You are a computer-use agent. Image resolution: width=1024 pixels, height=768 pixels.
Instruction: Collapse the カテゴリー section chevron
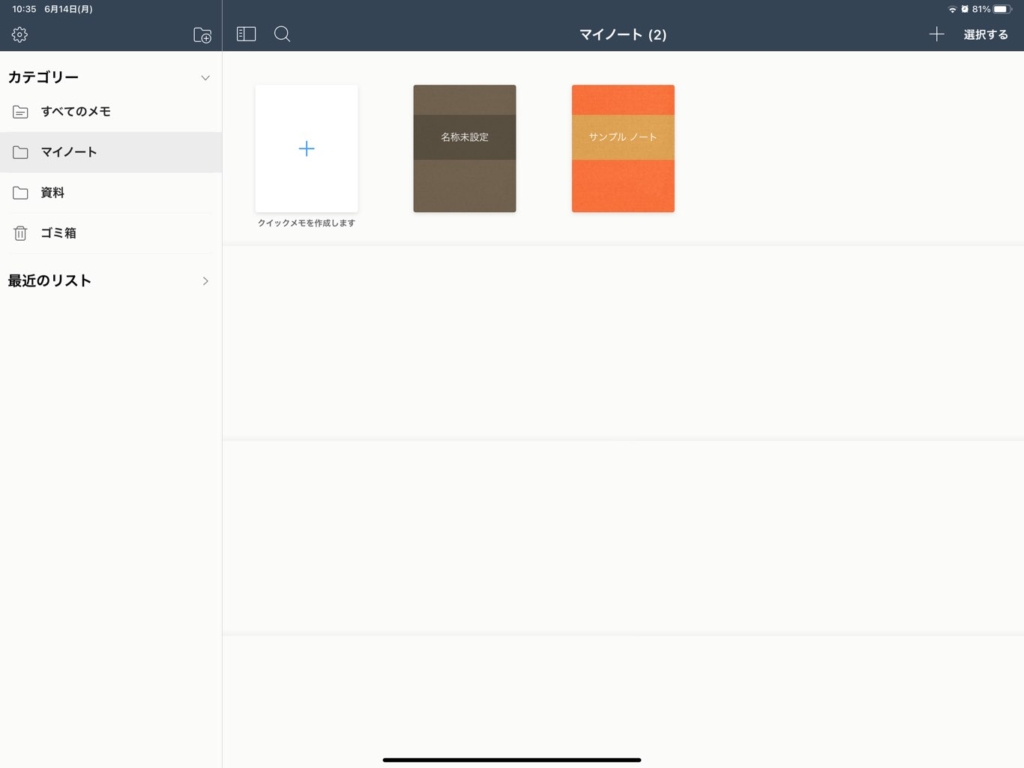coord(205,78)
